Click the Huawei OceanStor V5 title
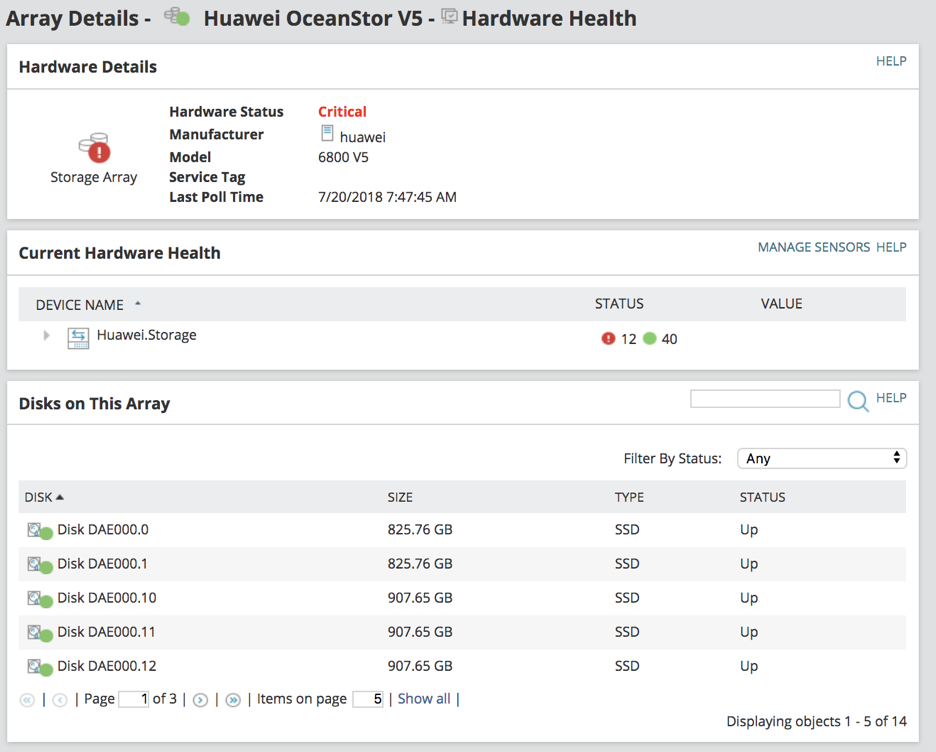 click(313, 18)
